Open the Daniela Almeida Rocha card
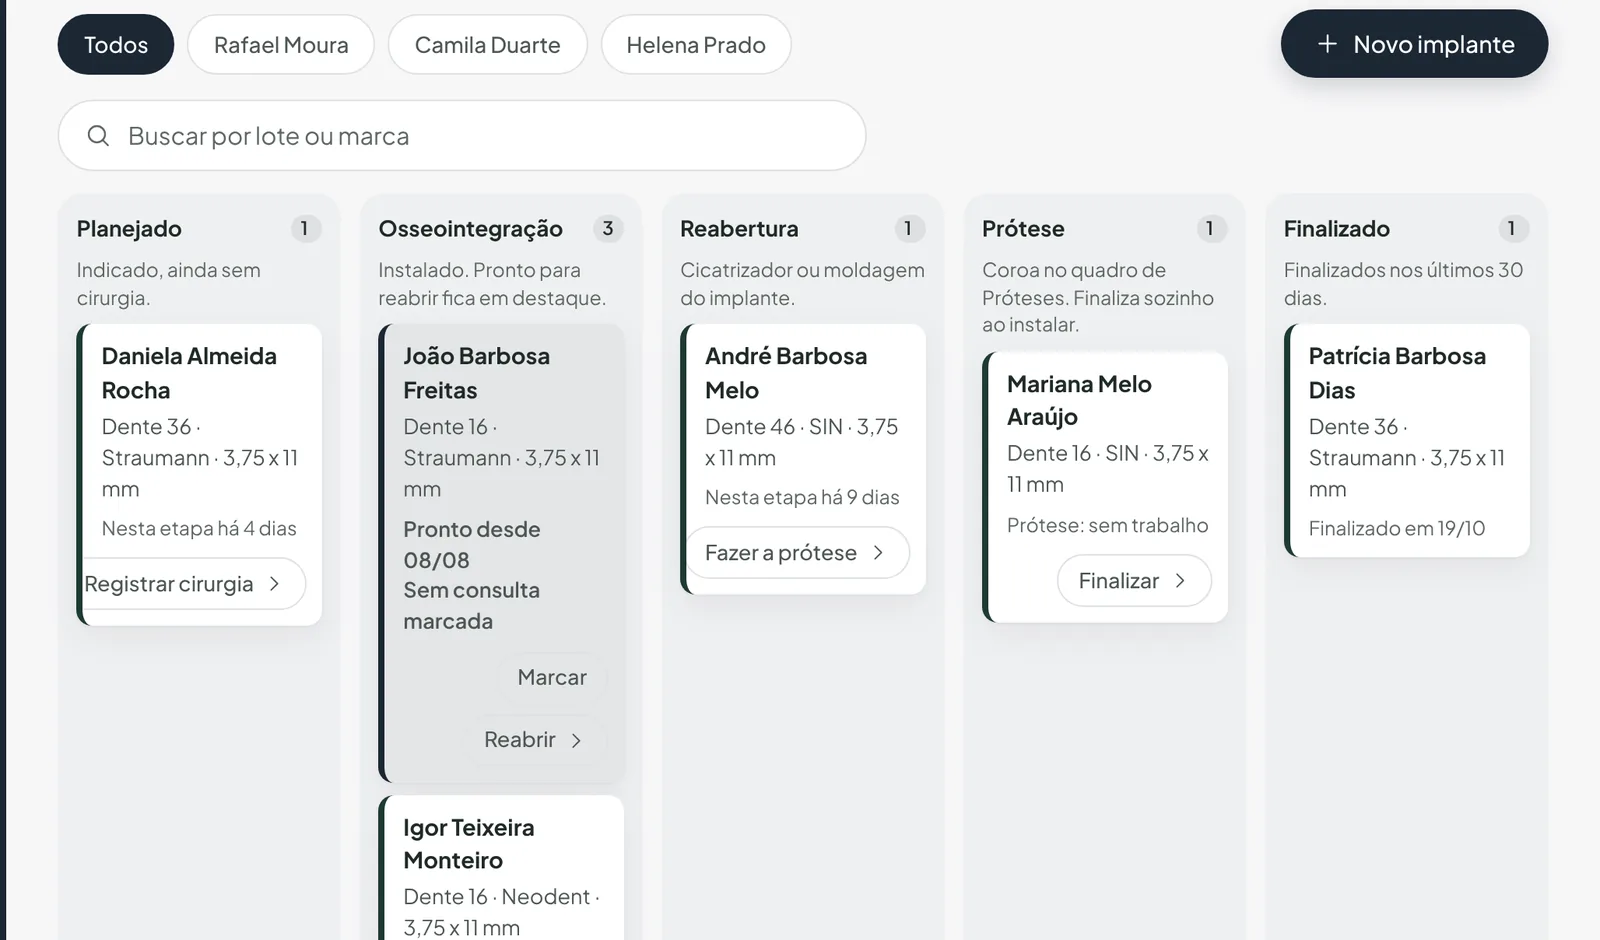 point(199,475)
